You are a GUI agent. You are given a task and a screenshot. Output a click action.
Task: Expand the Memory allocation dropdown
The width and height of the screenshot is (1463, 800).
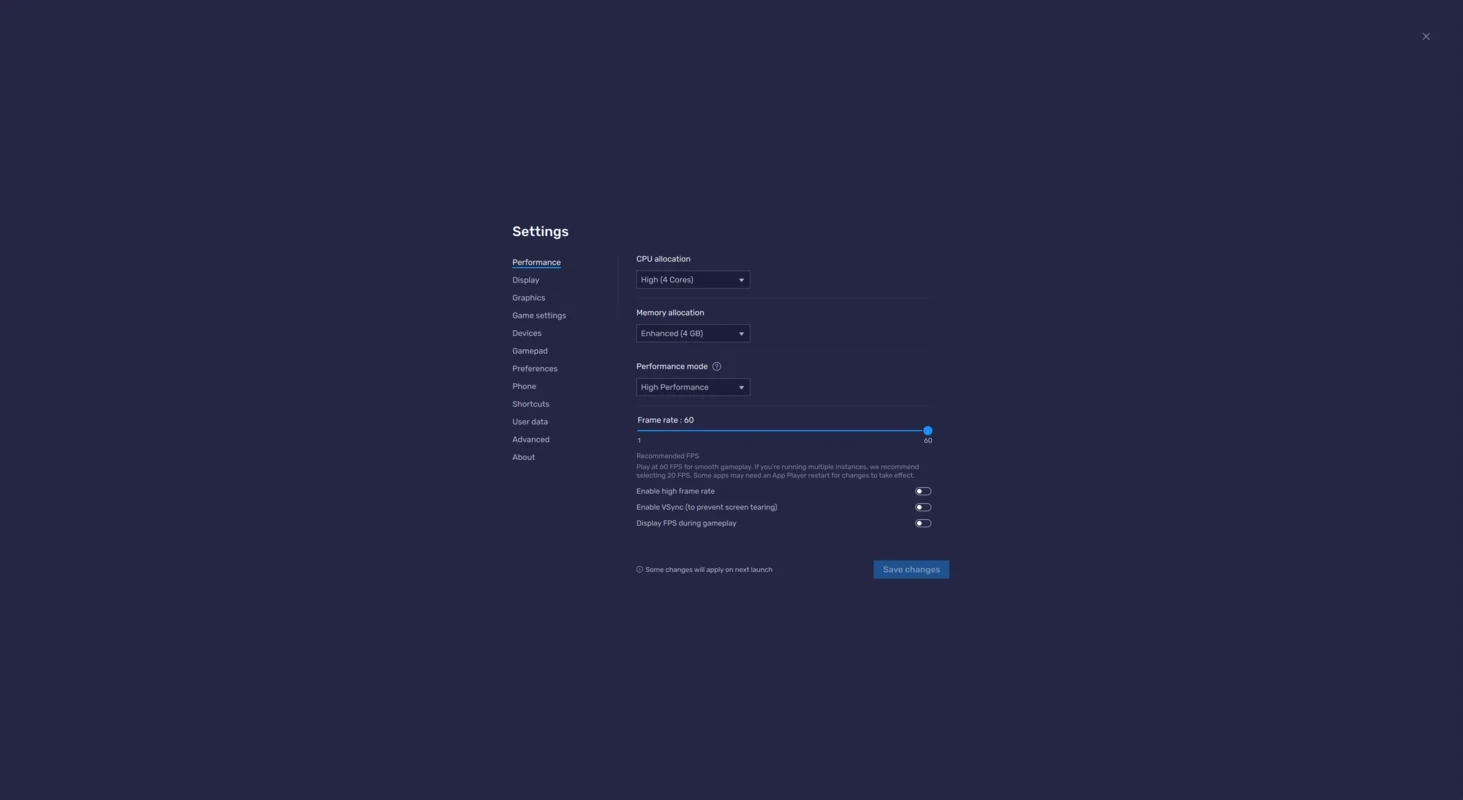(x=693, y=334)
